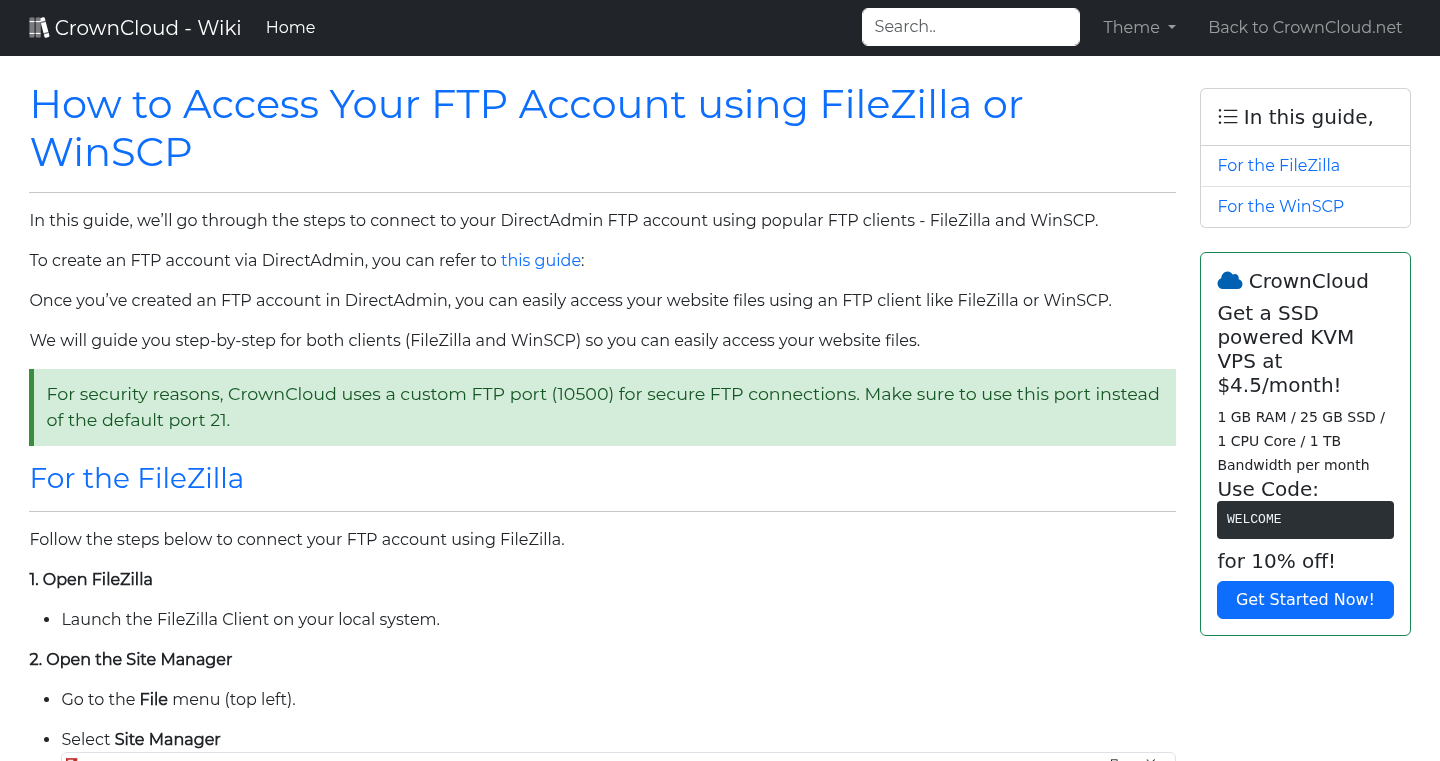Click the CrownCloud Wiki library logo icon
1440x761 pixels.
[x=38, y=26]
